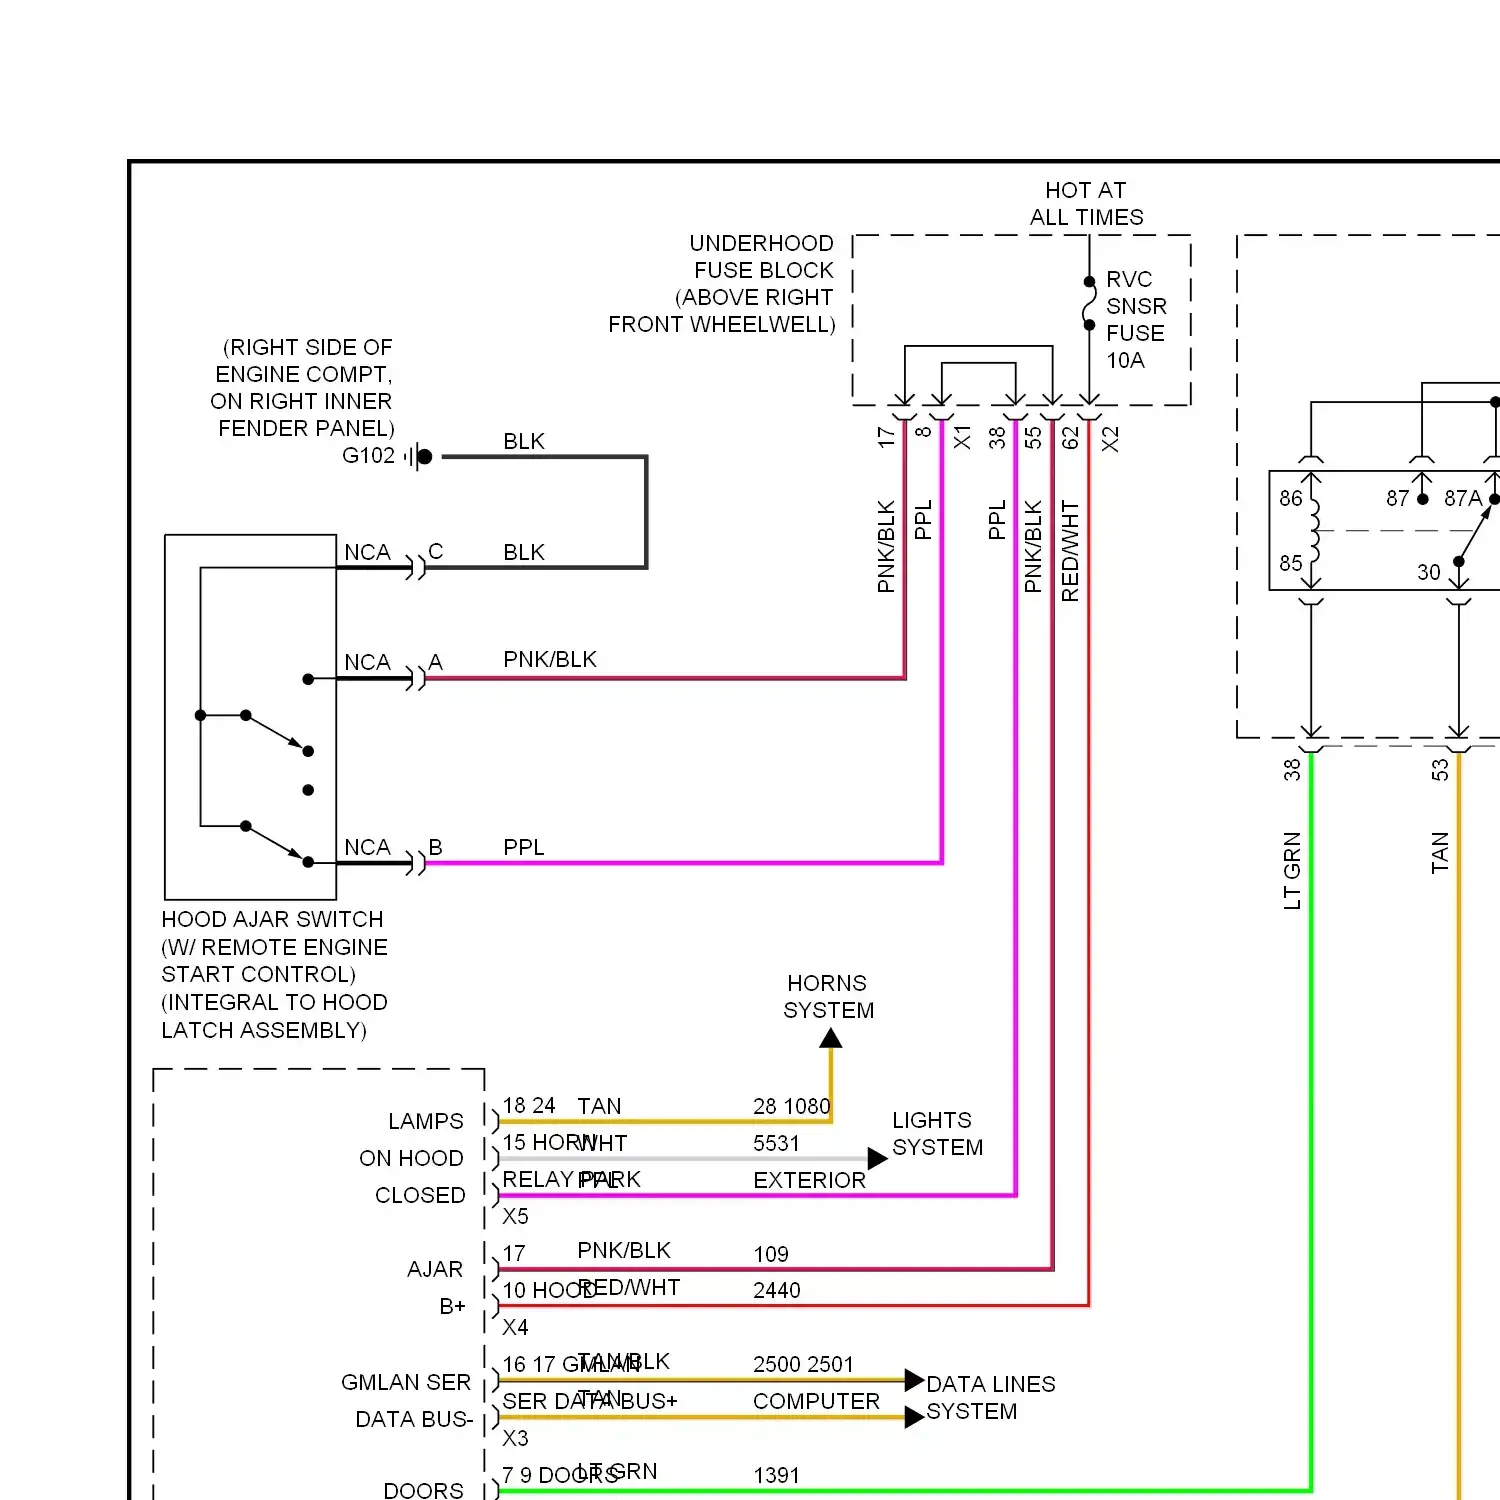Select connector terminal C label
The height and width of the screenshot is (1500, 1500).
tap(435, 552)
